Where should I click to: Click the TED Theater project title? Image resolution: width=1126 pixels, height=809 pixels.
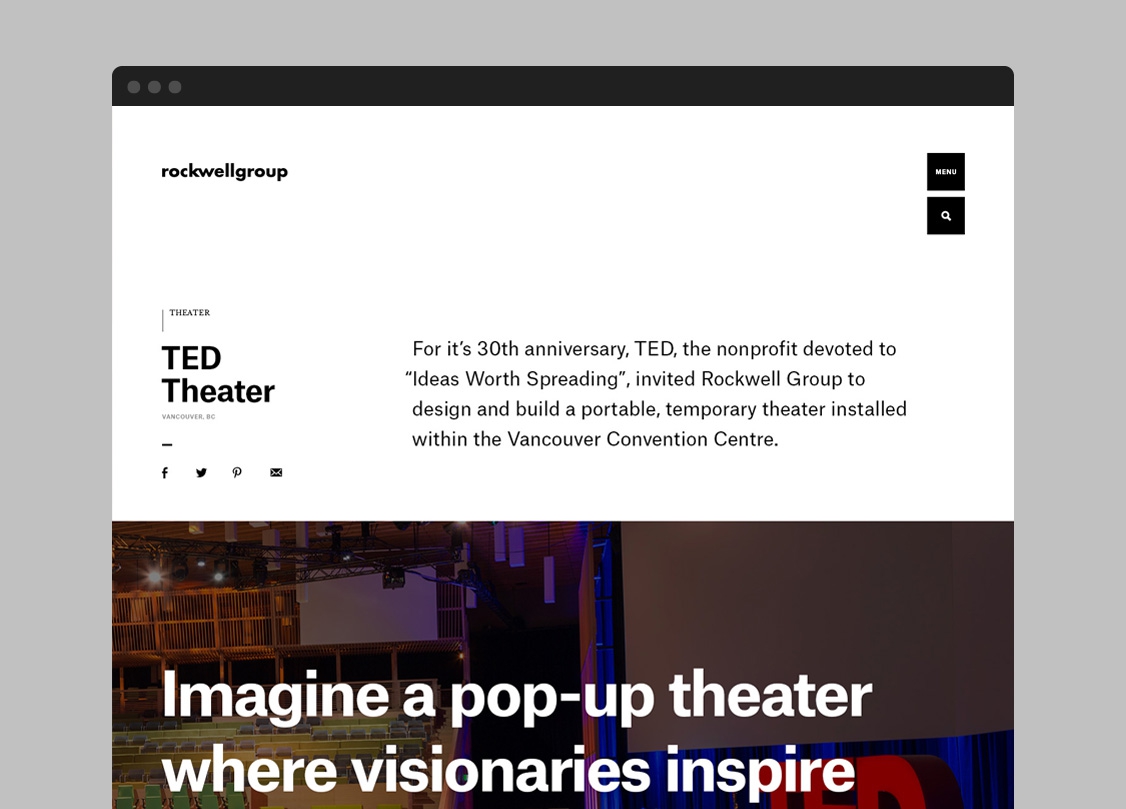217,375
